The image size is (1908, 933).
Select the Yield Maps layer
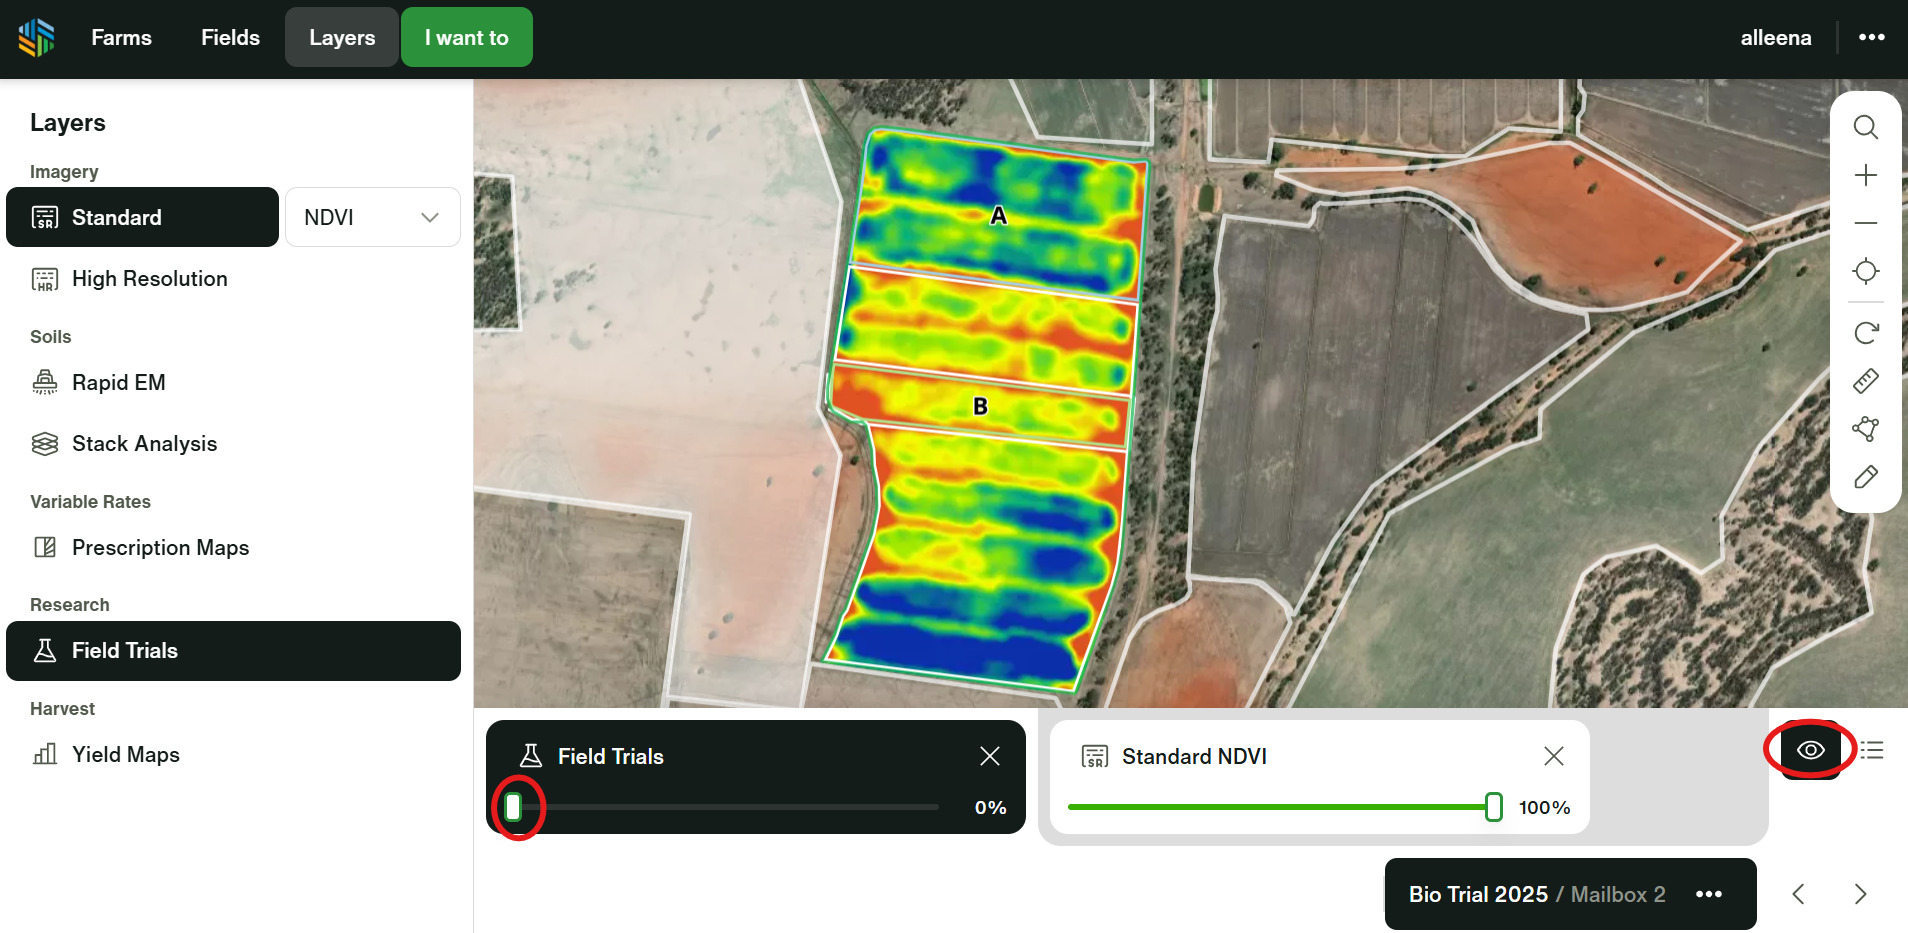click(125, 754)
